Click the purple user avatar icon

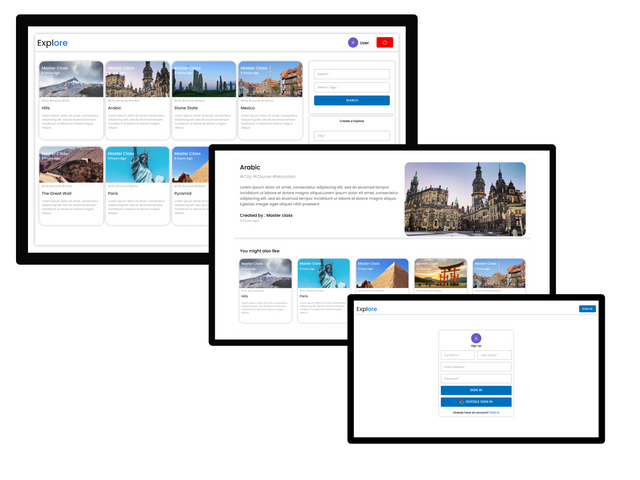[x=352, y=43]
